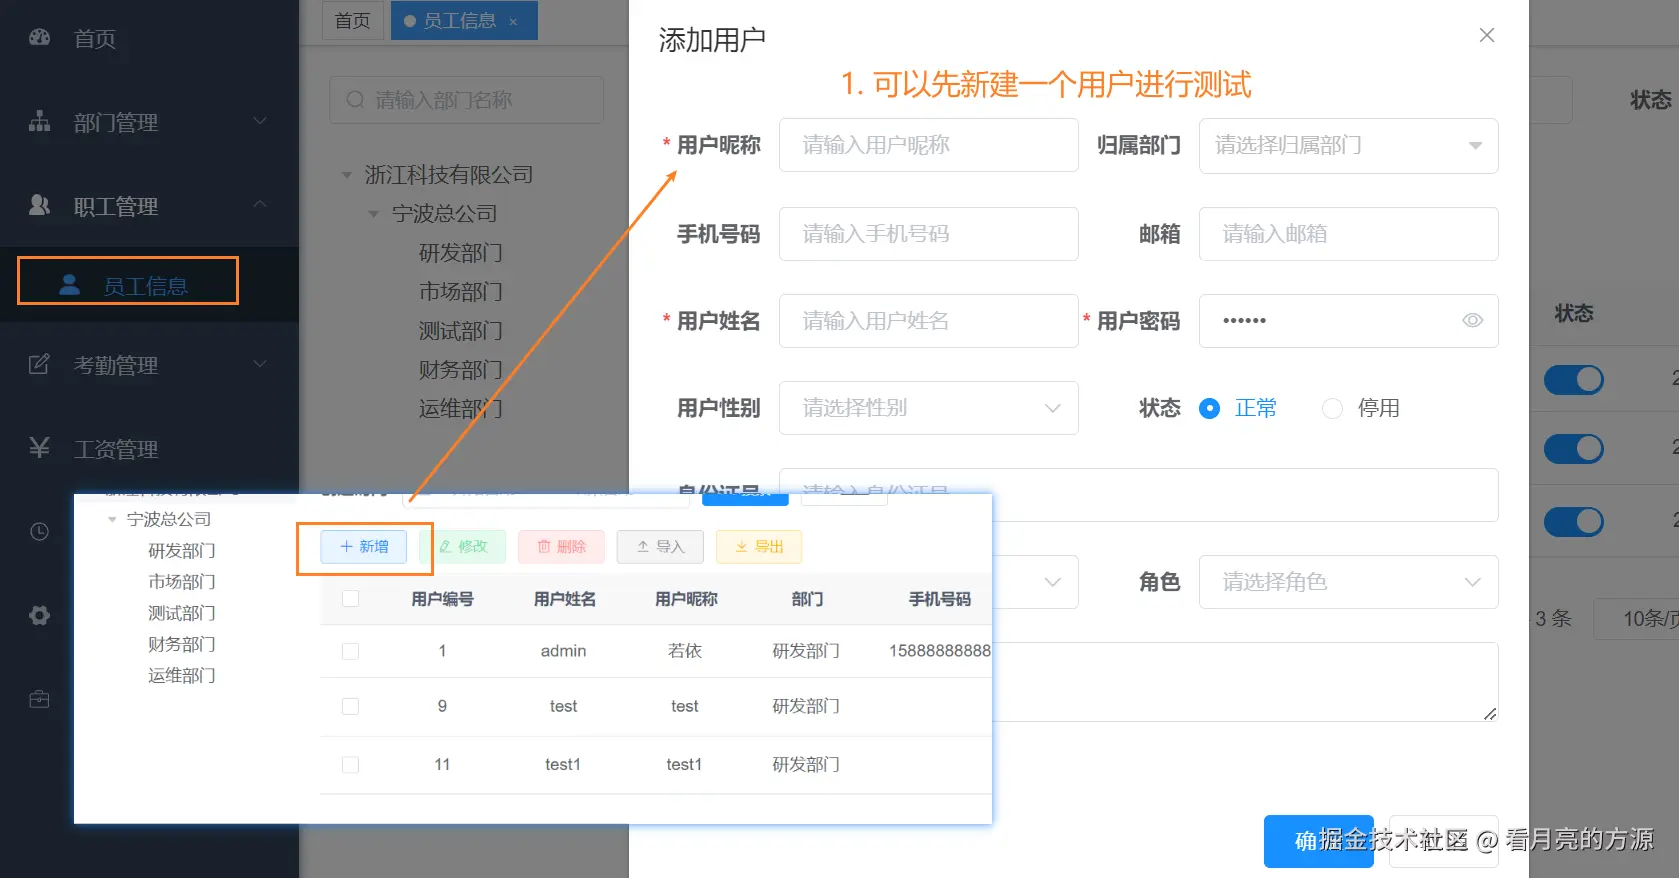Collapse 宁波总公司 node in inset panel

pyautogui.click(x=112, y=519)
